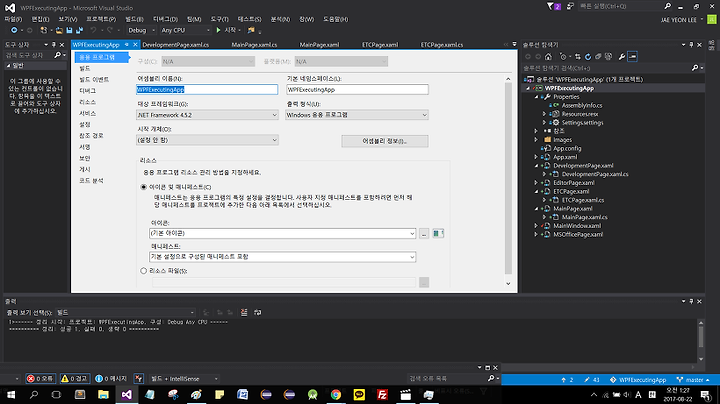Toggle auto-hide pin on Toolbox panel
Screen dimensions: 720x404
click(x=54, y=45)
